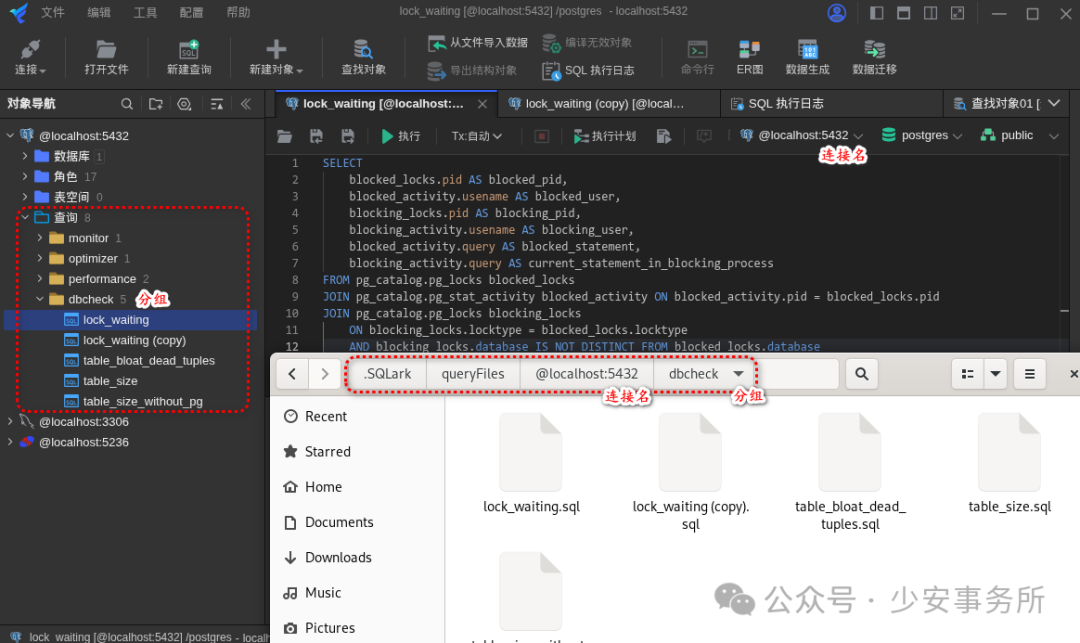Launch the 数据生成 data generation tool
This screenshot has width=1080, height=643.
[x=807, y=56]
